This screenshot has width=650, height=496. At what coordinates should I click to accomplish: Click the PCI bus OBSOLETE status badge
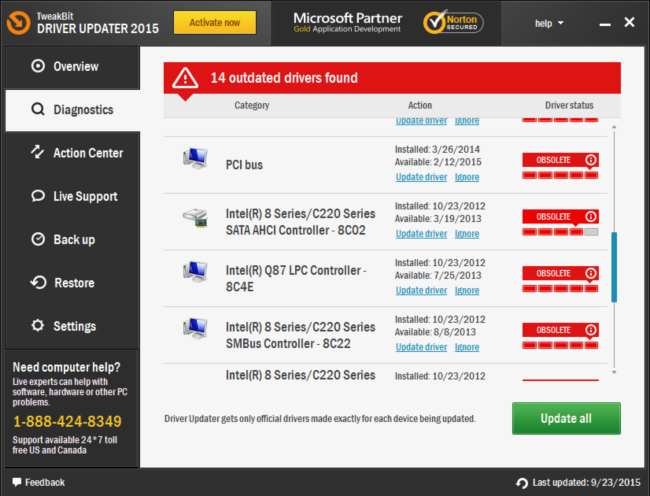560,160
